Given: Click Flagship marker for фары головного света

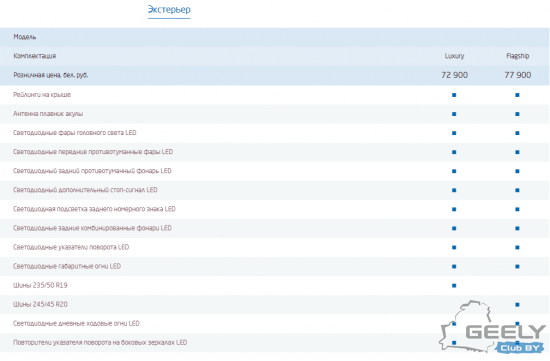Looking at the screenshot, I should [517, 133].
